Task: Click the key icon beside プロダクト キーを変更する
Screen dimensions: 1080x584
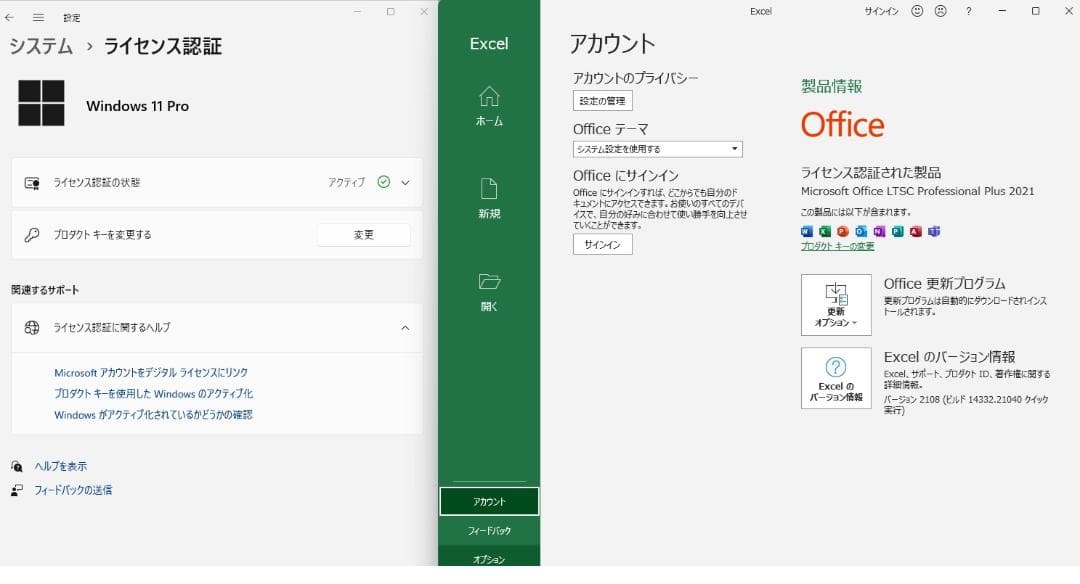Action: coord(32,235)
